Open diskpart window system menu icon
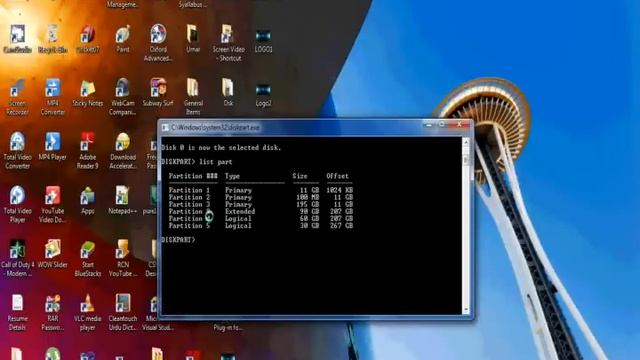This screenshot has width=640, height=360. coord(165,128)
